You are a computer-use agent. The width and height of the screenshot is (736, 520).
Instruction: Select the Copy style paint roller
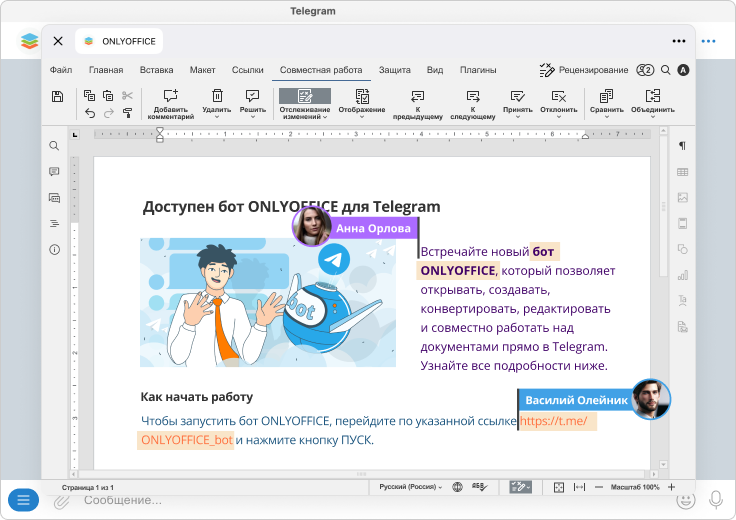click(x=127, y=113)
